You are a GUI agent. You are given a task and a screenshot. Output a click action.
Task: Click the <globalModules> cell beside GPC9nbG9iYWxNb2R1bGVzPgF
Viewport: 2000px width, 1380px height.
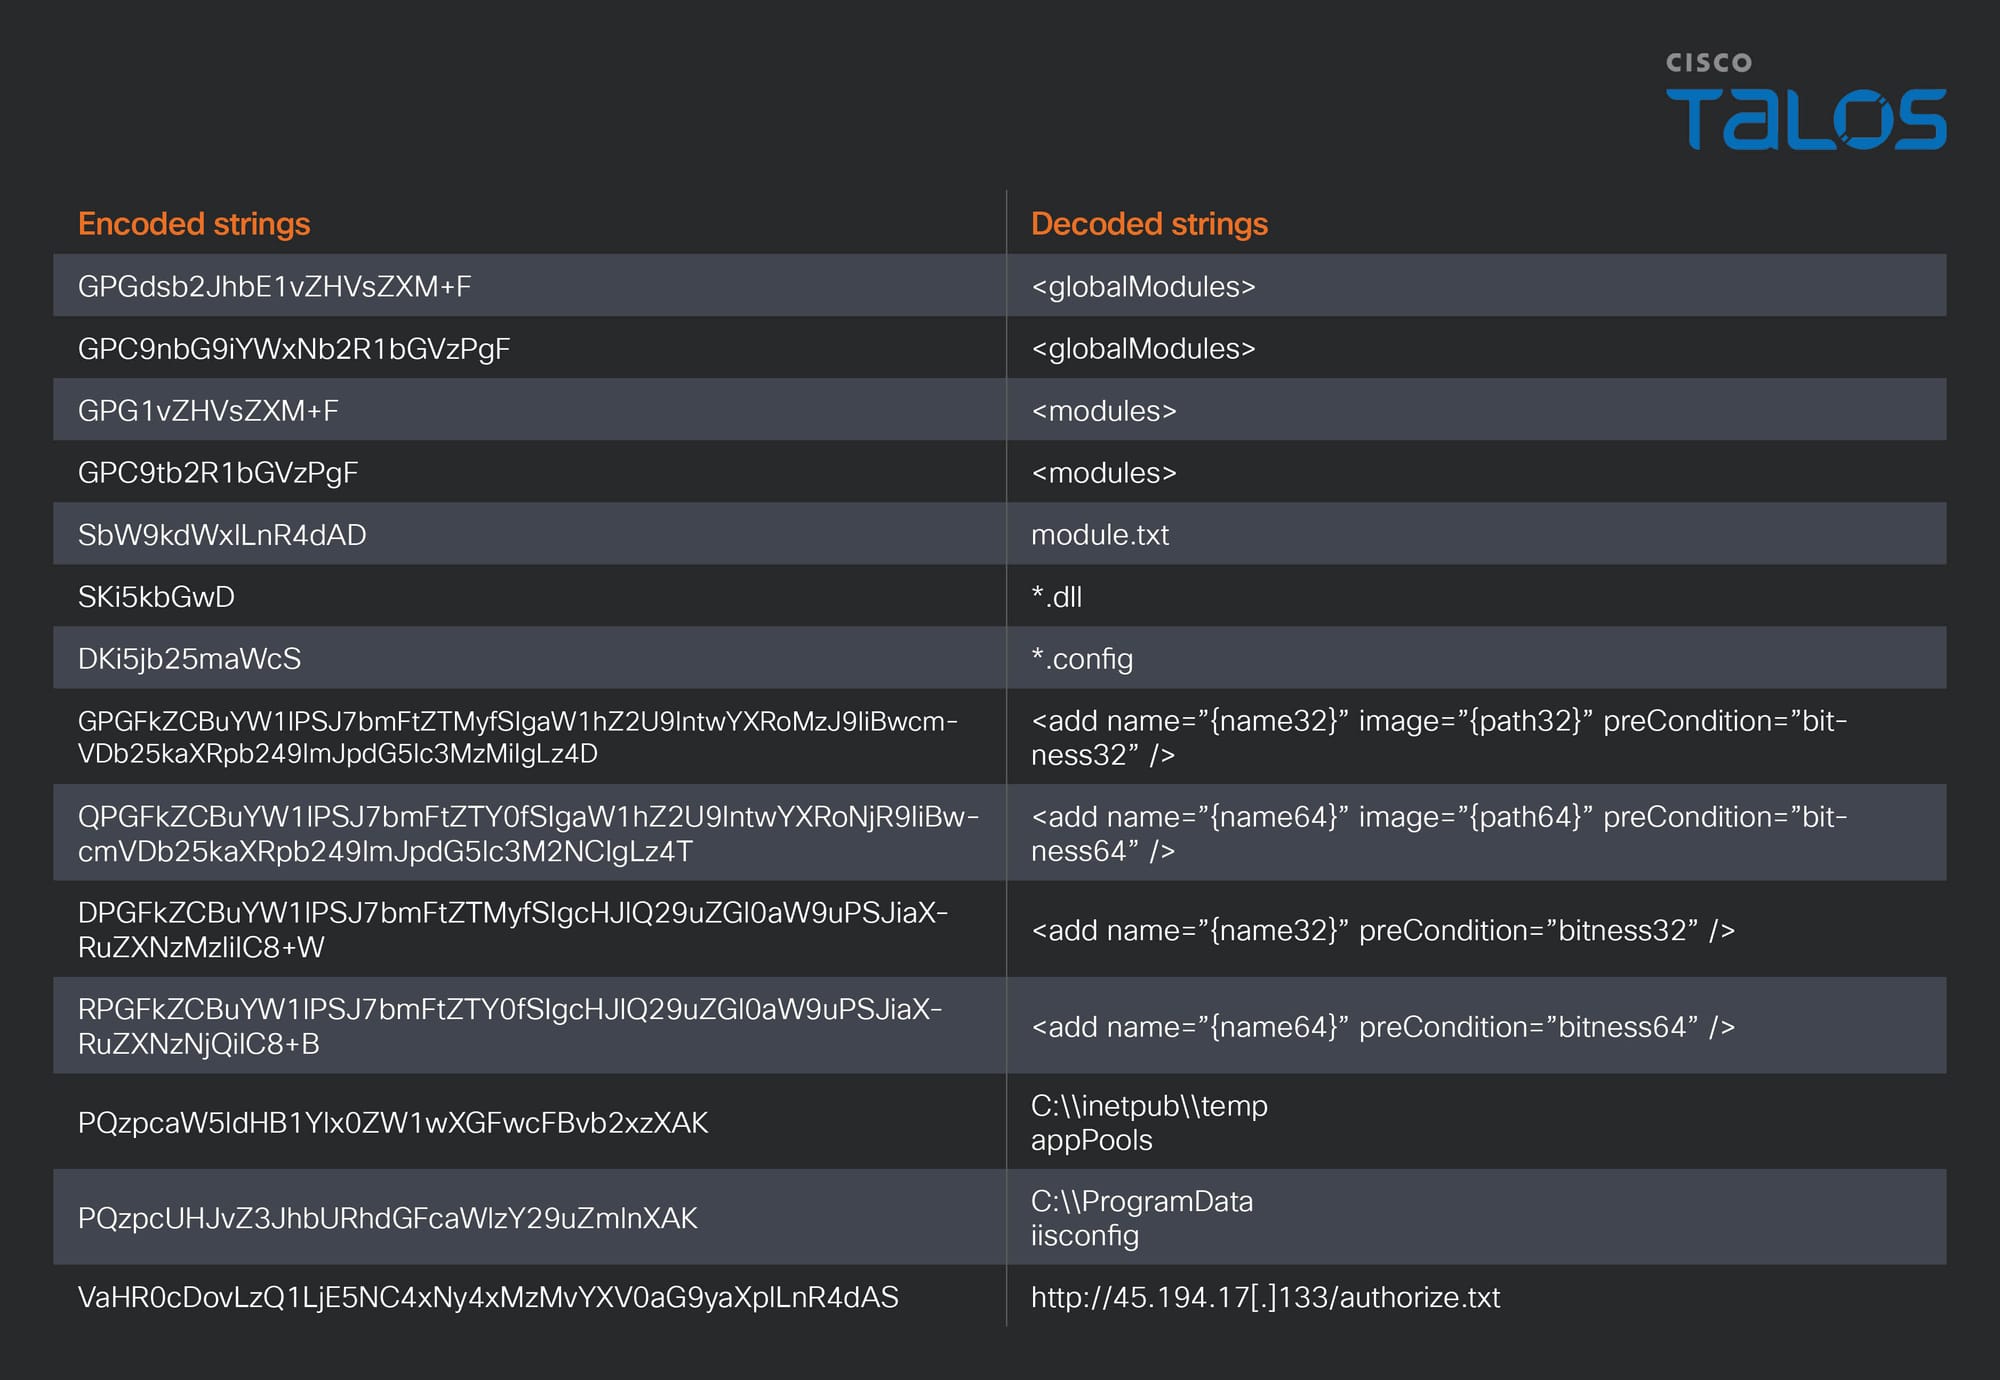[1143, 349]
